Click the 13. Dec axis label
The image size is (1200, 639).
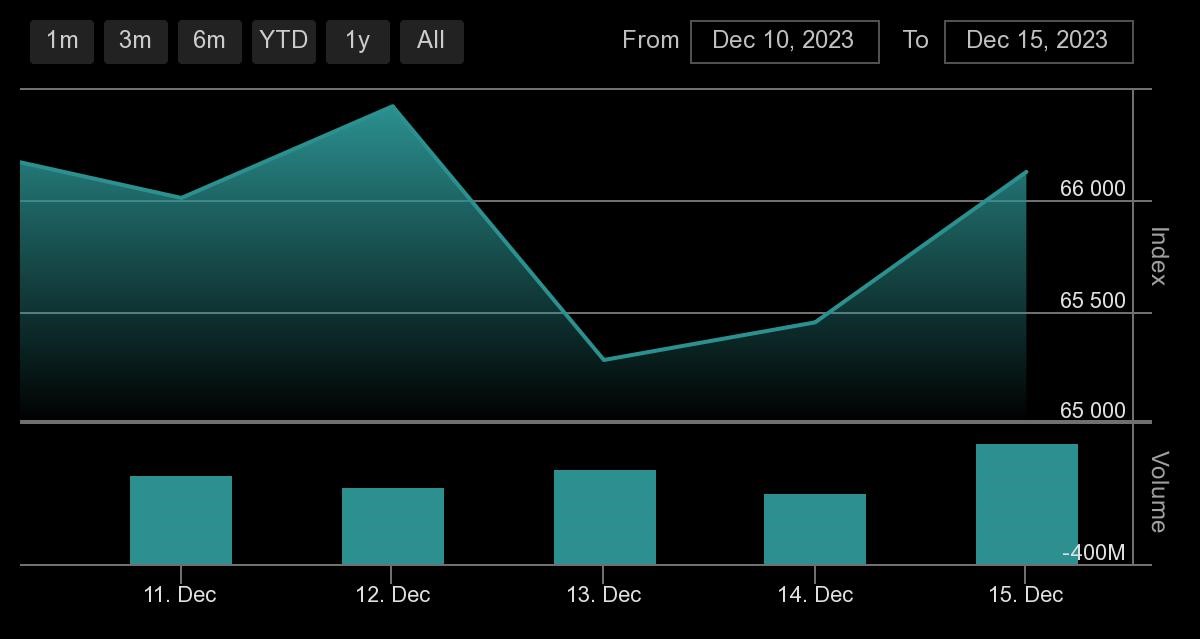tap(604, 595)
